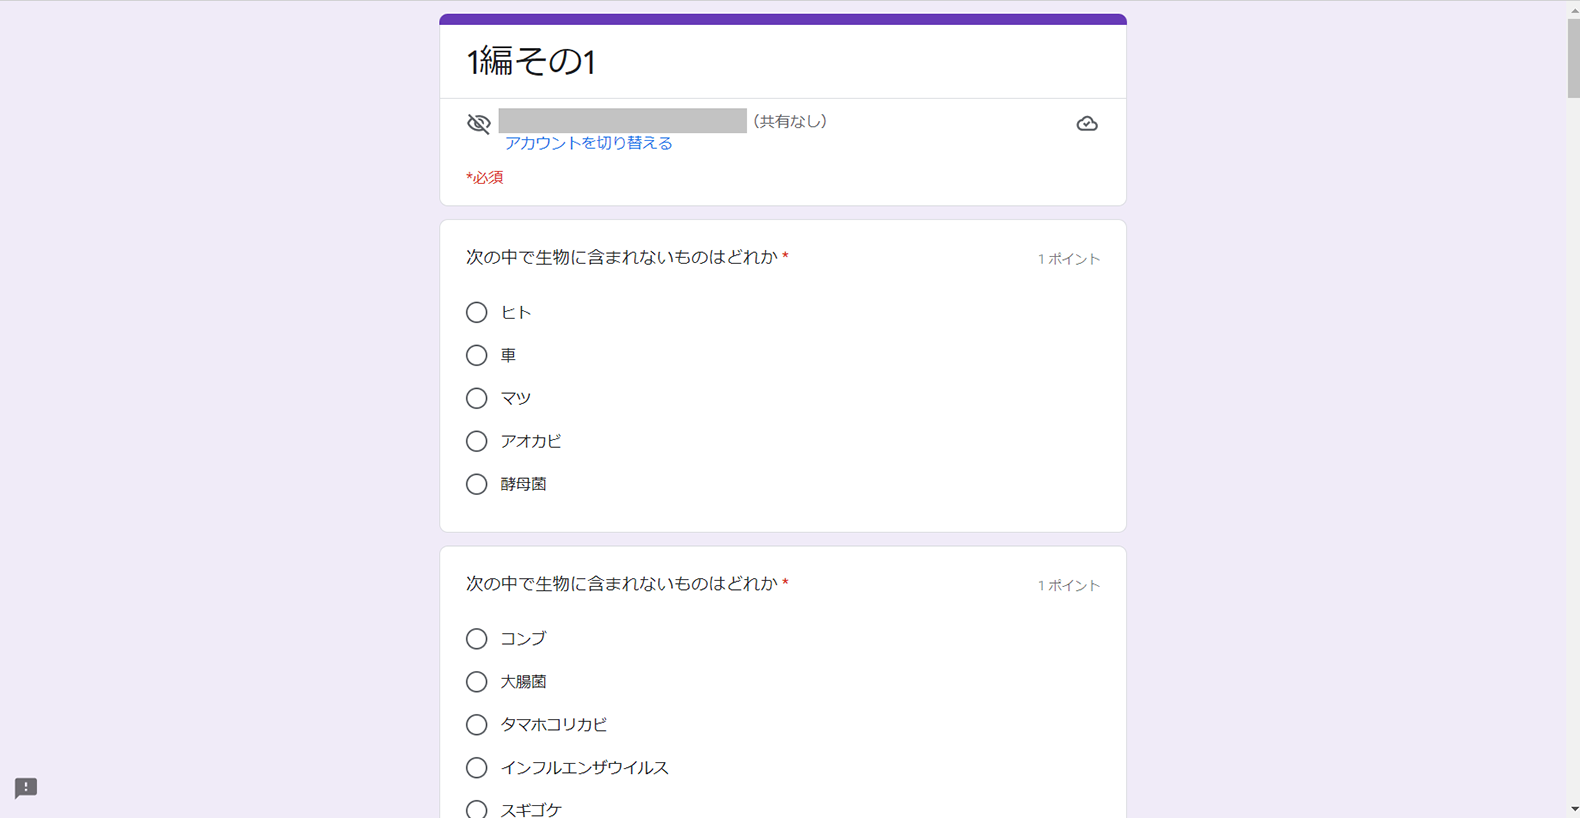Choose the コンブ radio option
The image size is (1580, 818).
pos(477,639)
